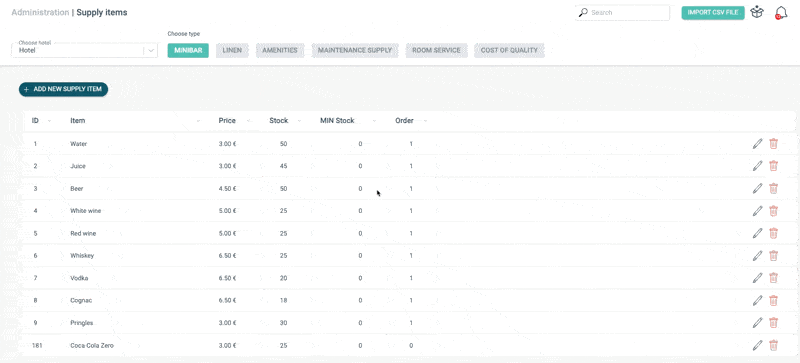Click the Item column header
The height and width of the screenshot is (363, 800).
click(x=78, y=121)
